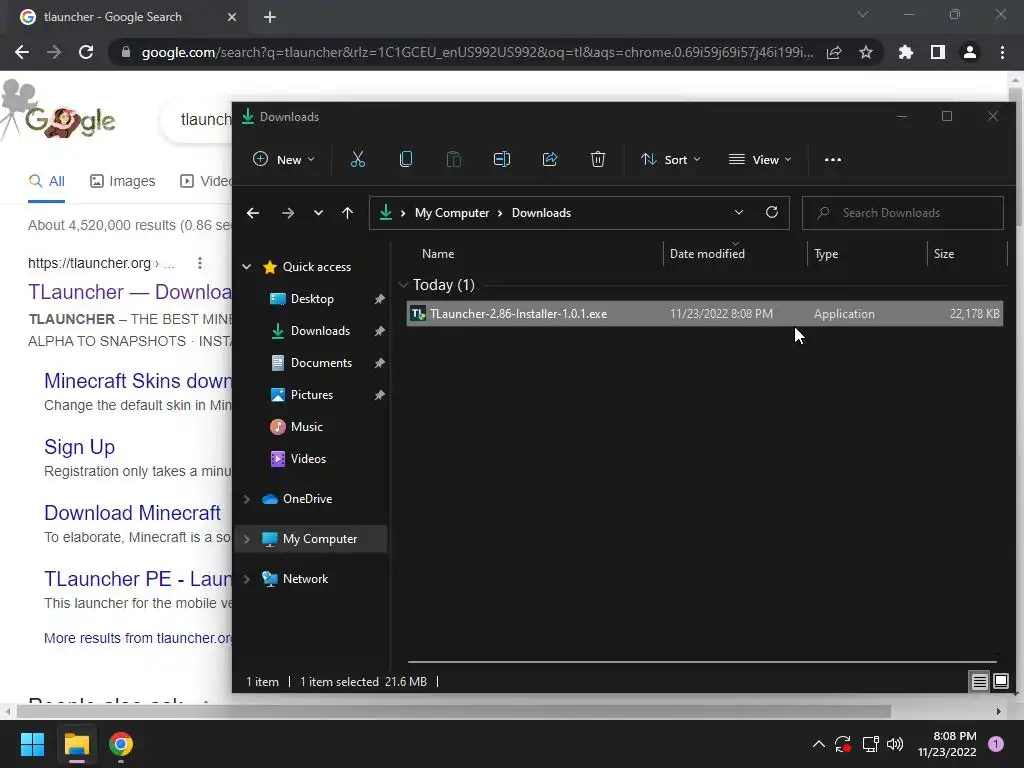Open the Sort dropdown menu
The width and height of the screenshot is (1024, 768).
671,159
